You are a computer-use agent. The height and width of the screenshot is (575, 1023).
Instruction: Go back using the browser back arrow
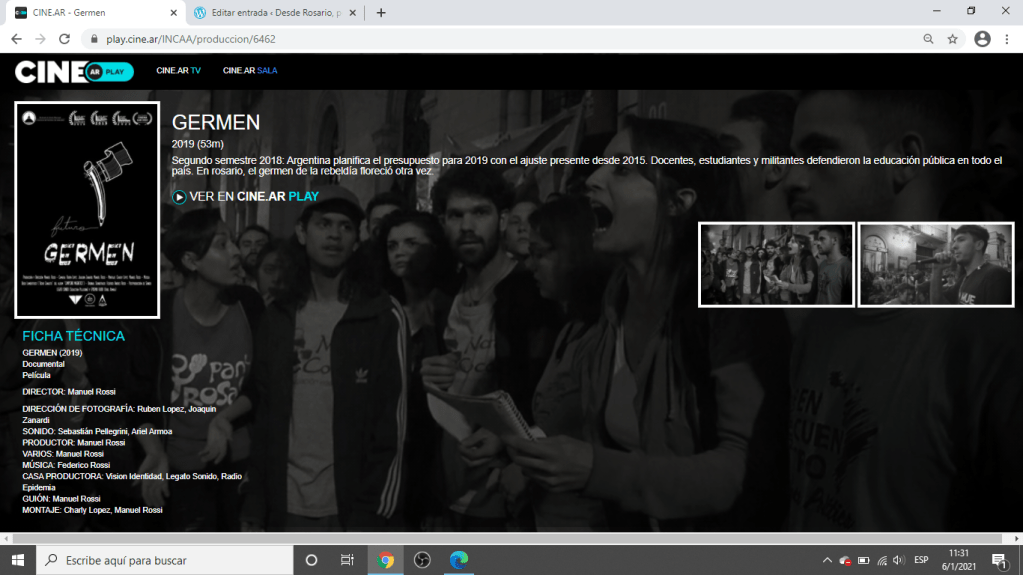point(16,39)
